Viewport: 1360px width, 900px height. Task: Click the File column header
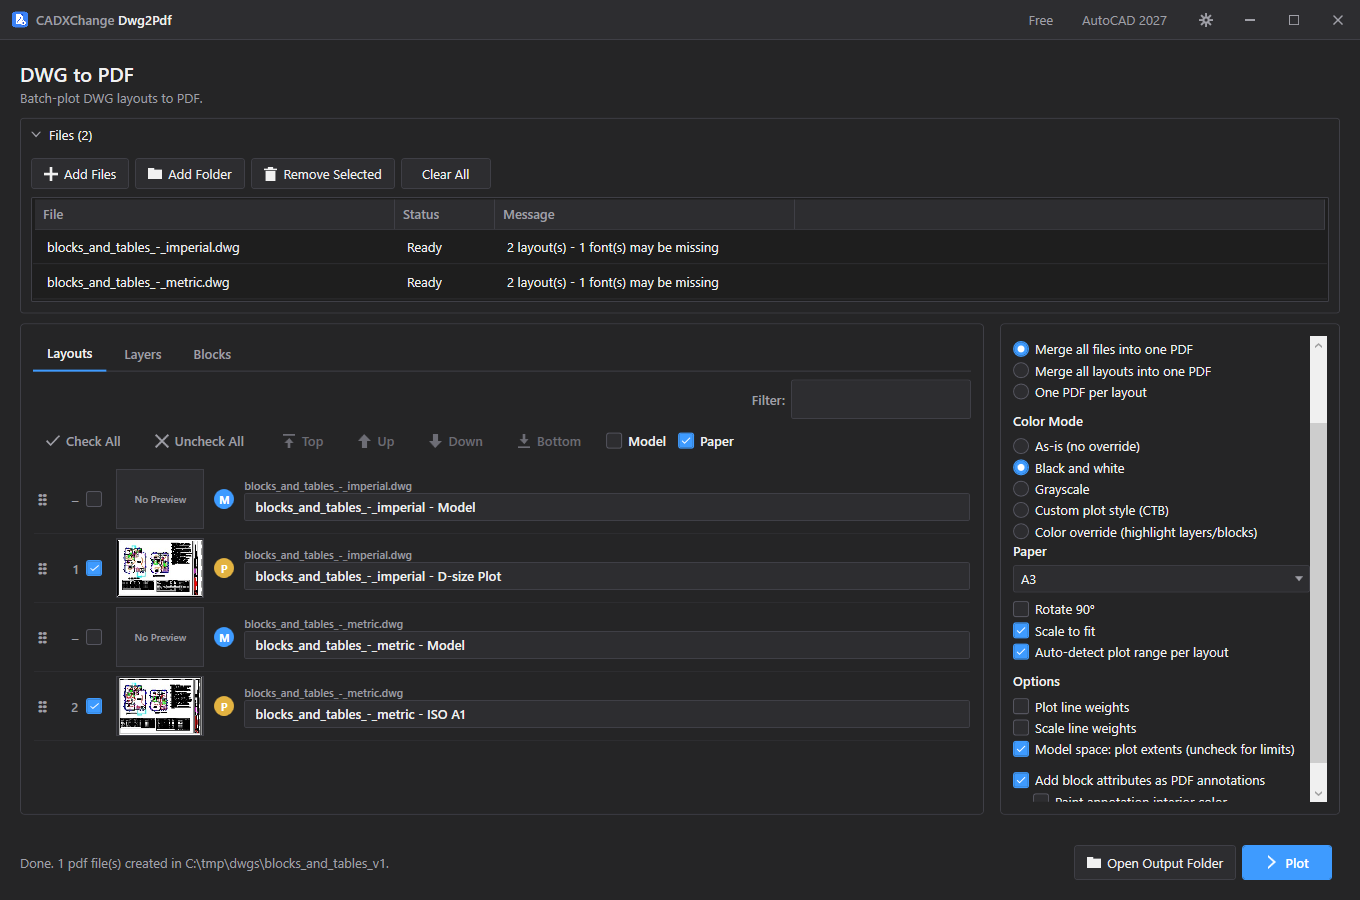[214, 214]
